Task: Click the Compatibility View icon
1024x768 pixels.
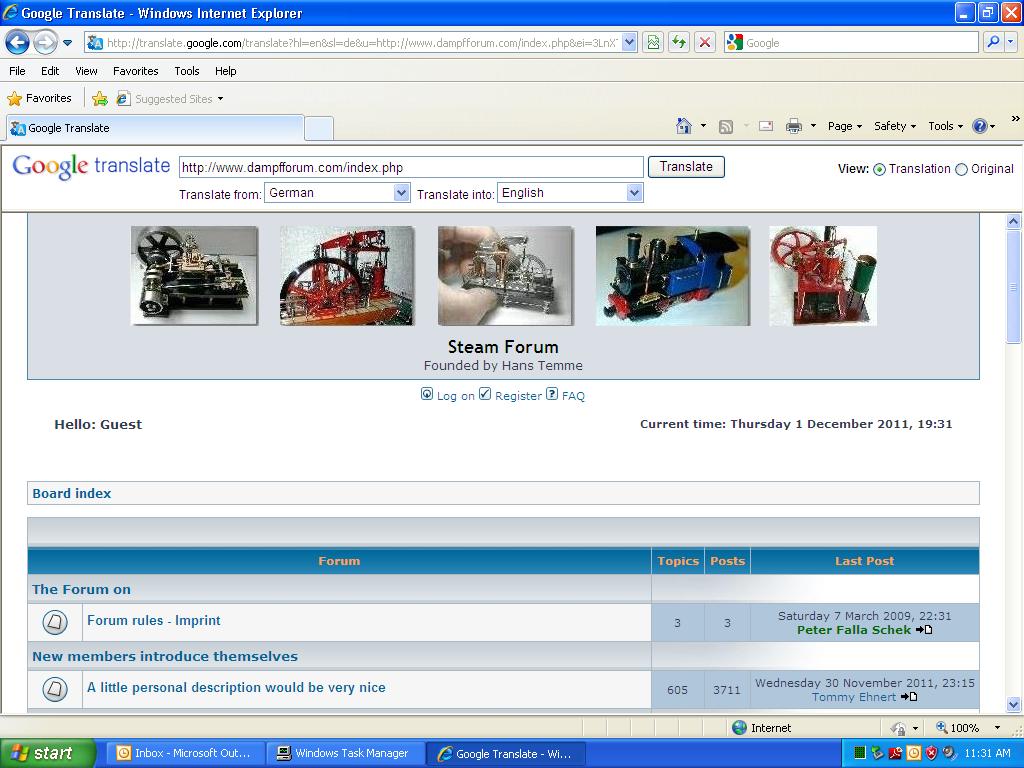Action: coord(653,43)
